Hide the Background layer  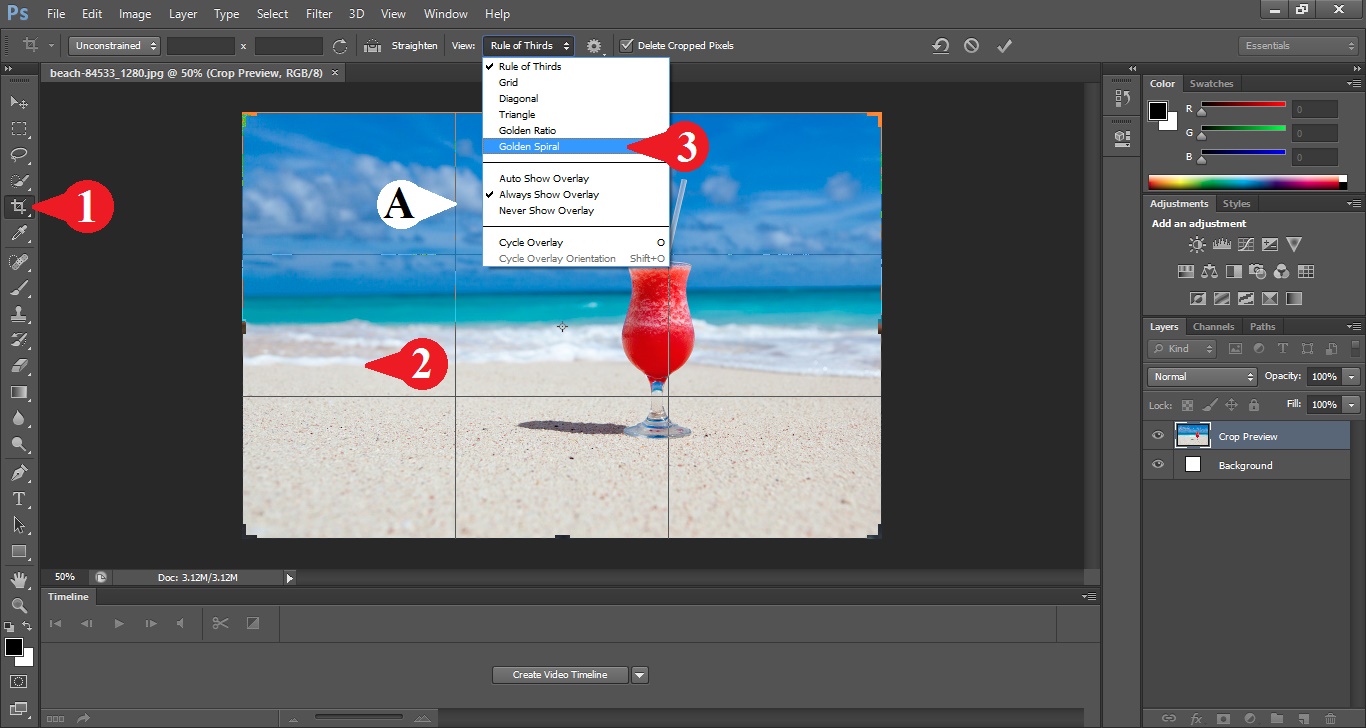point(1158,464)
